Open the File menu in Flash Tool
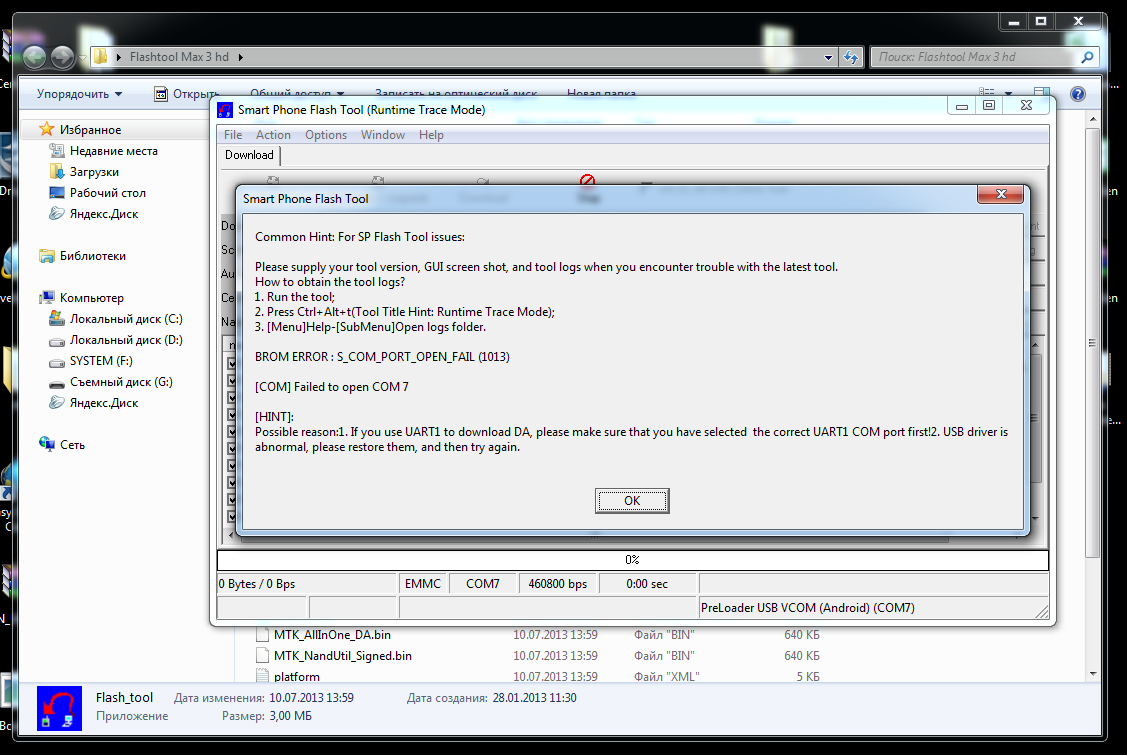Image resolution: width=1127 pixels, height=755 pixels. pos(233,134)
